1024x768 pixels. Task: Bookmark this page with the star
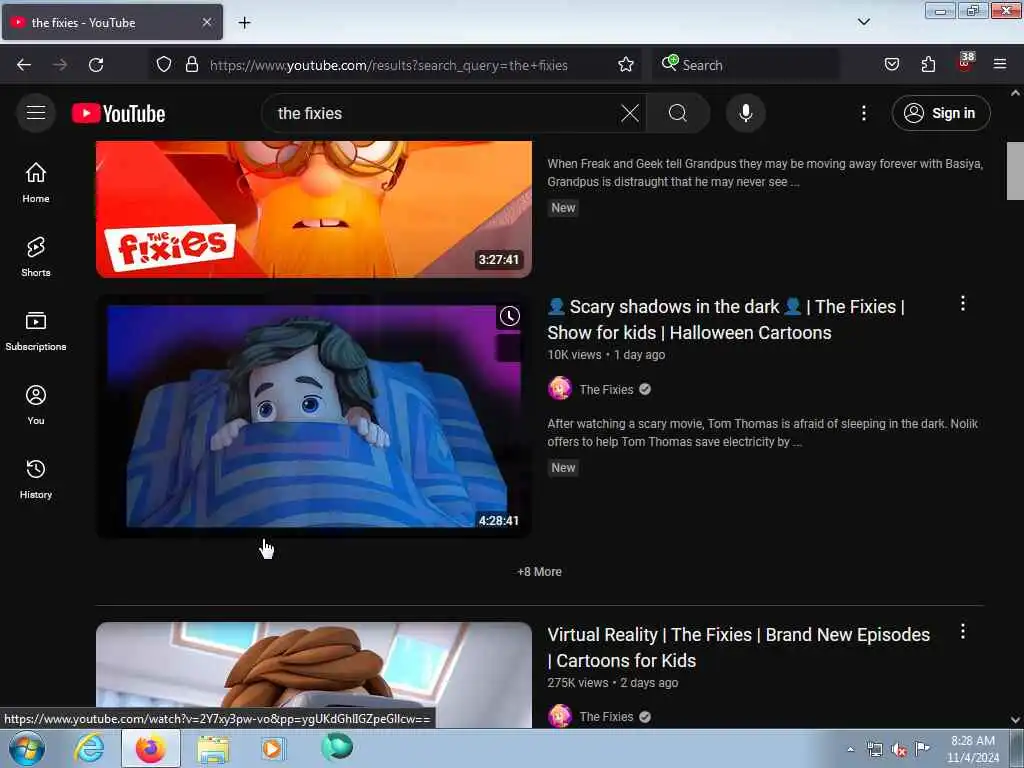(626, 65)
